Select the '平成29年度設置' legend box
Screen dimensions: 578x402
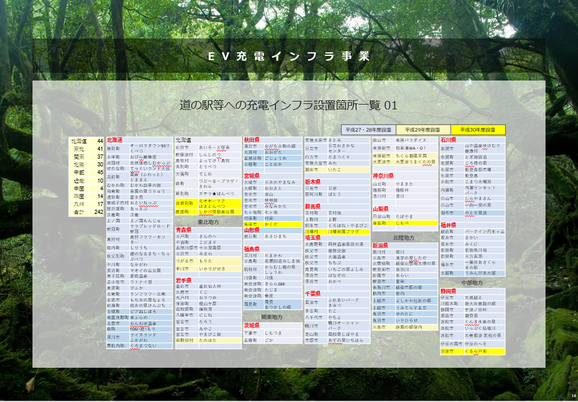pyautogui.click(x=423, y=130)
